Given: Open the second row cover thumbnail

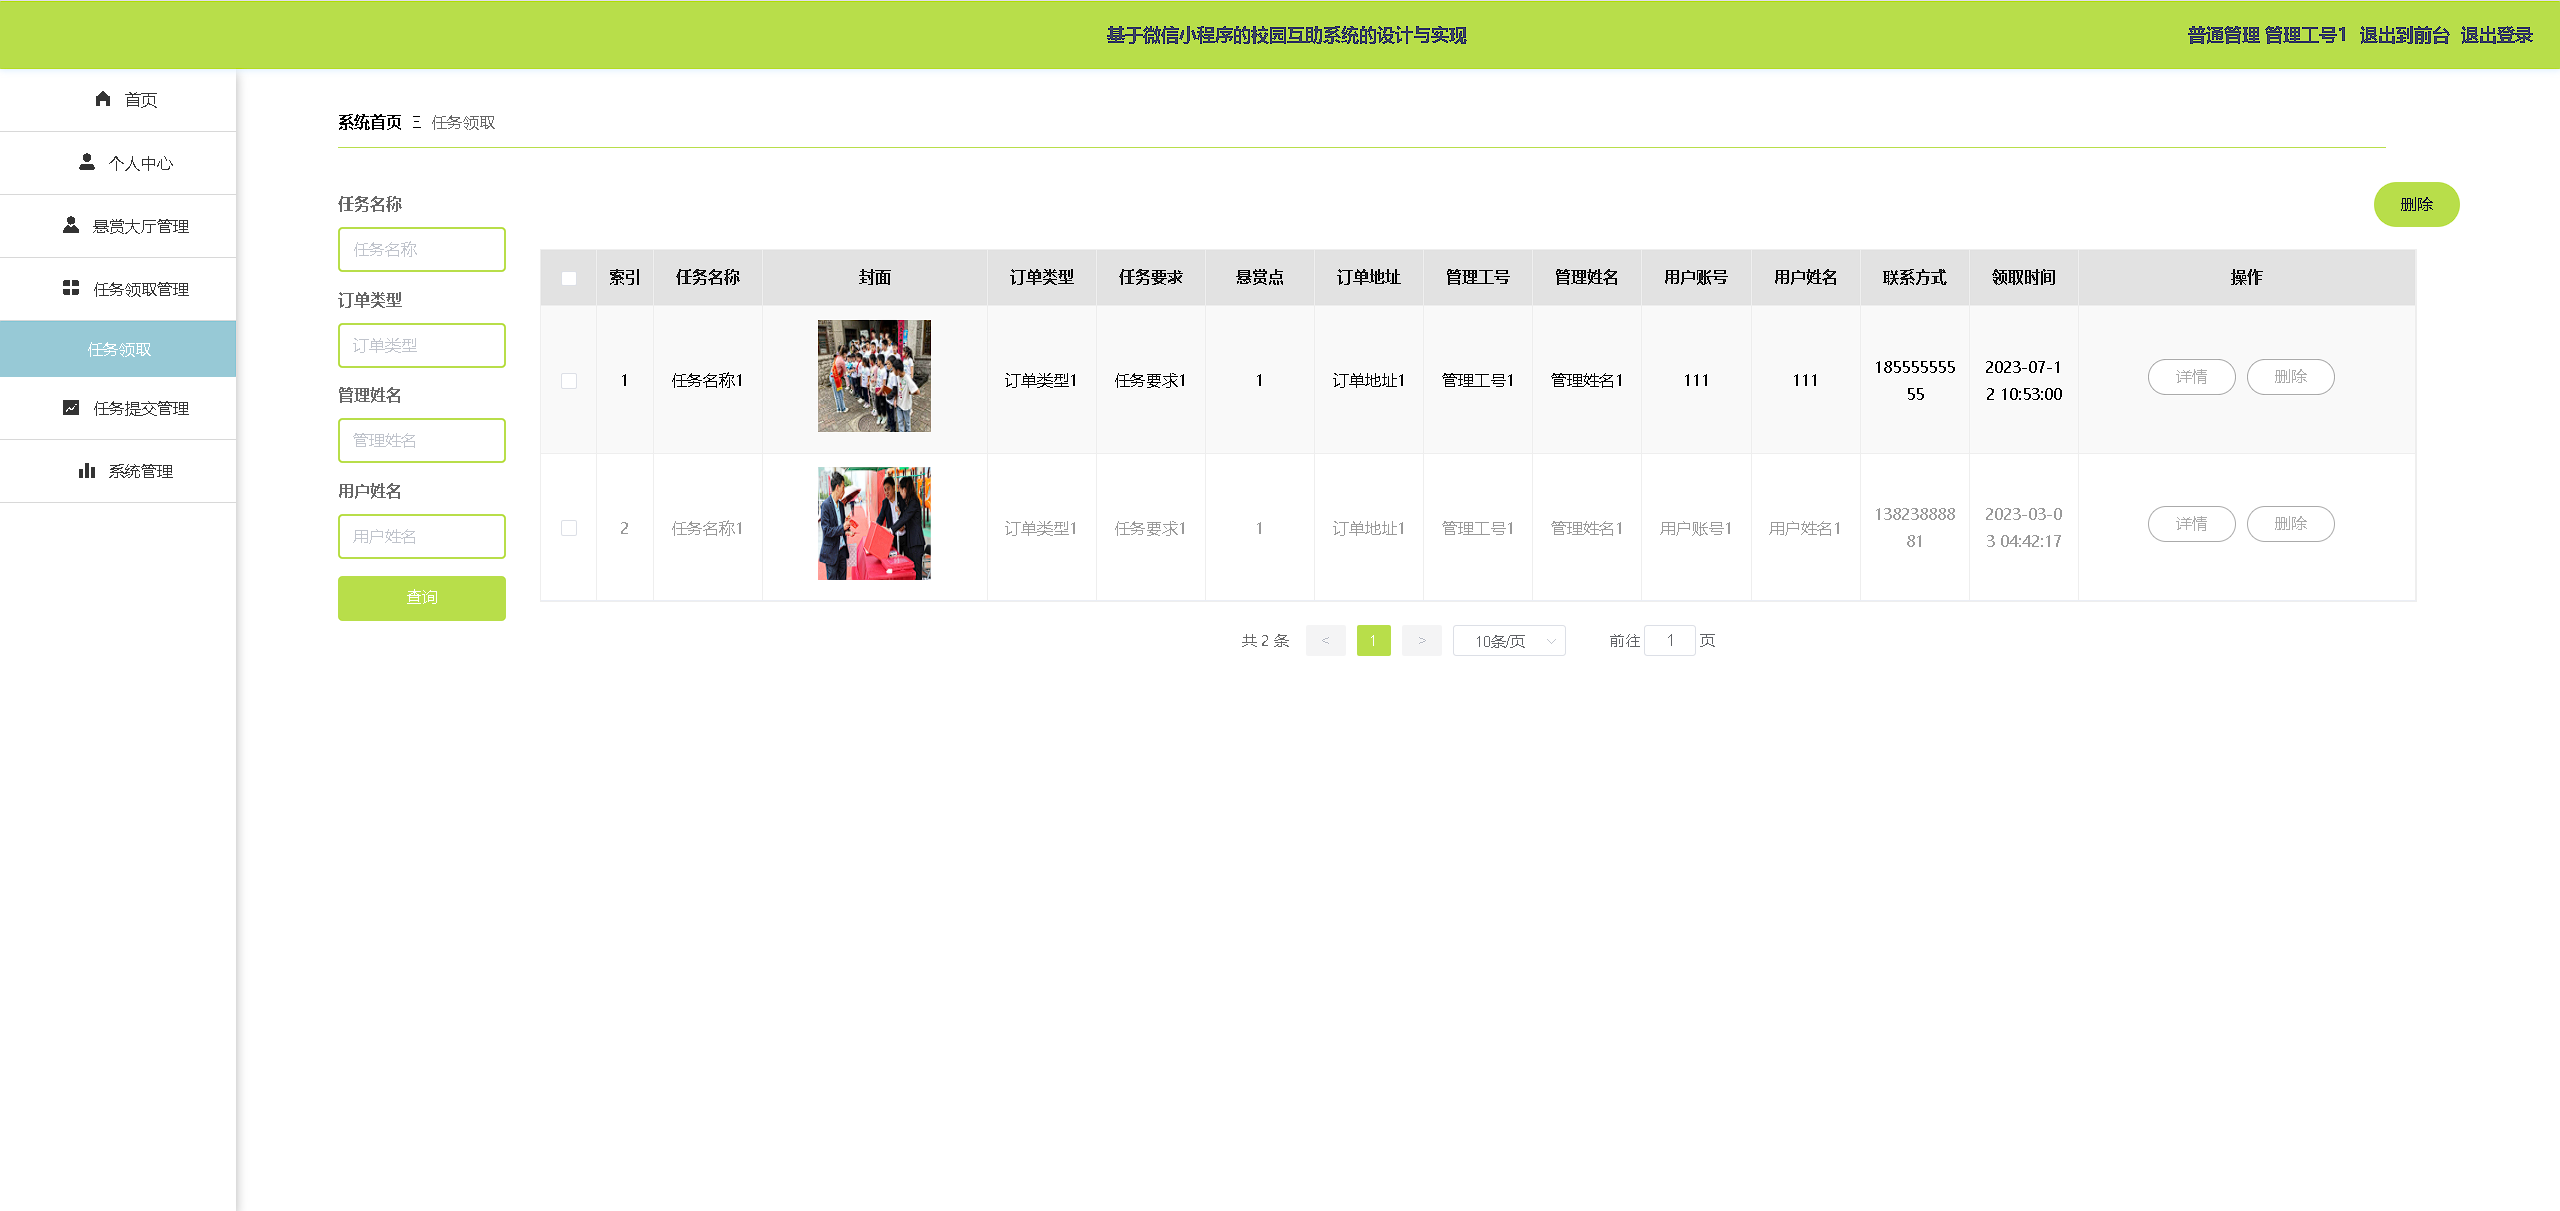Looking at the screenshot, I should (874, 523).
